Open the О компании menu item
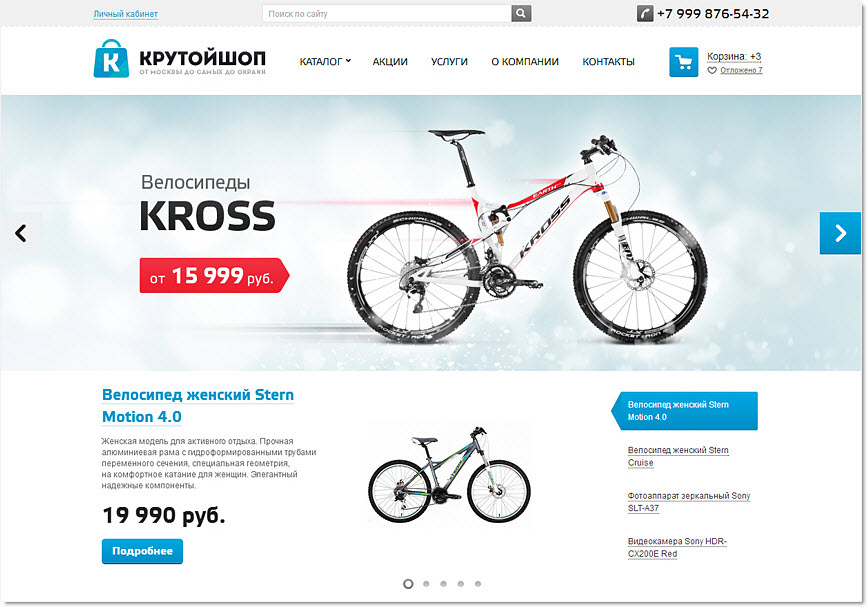Image resolution: width=868 pixels, height=608 pixels. (525, 61)
